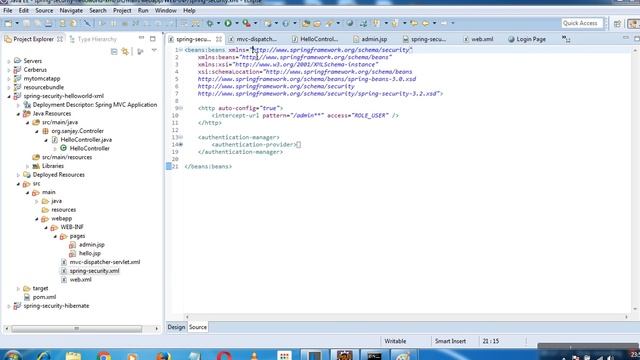Open the Debug dropdown arrow

218,23
